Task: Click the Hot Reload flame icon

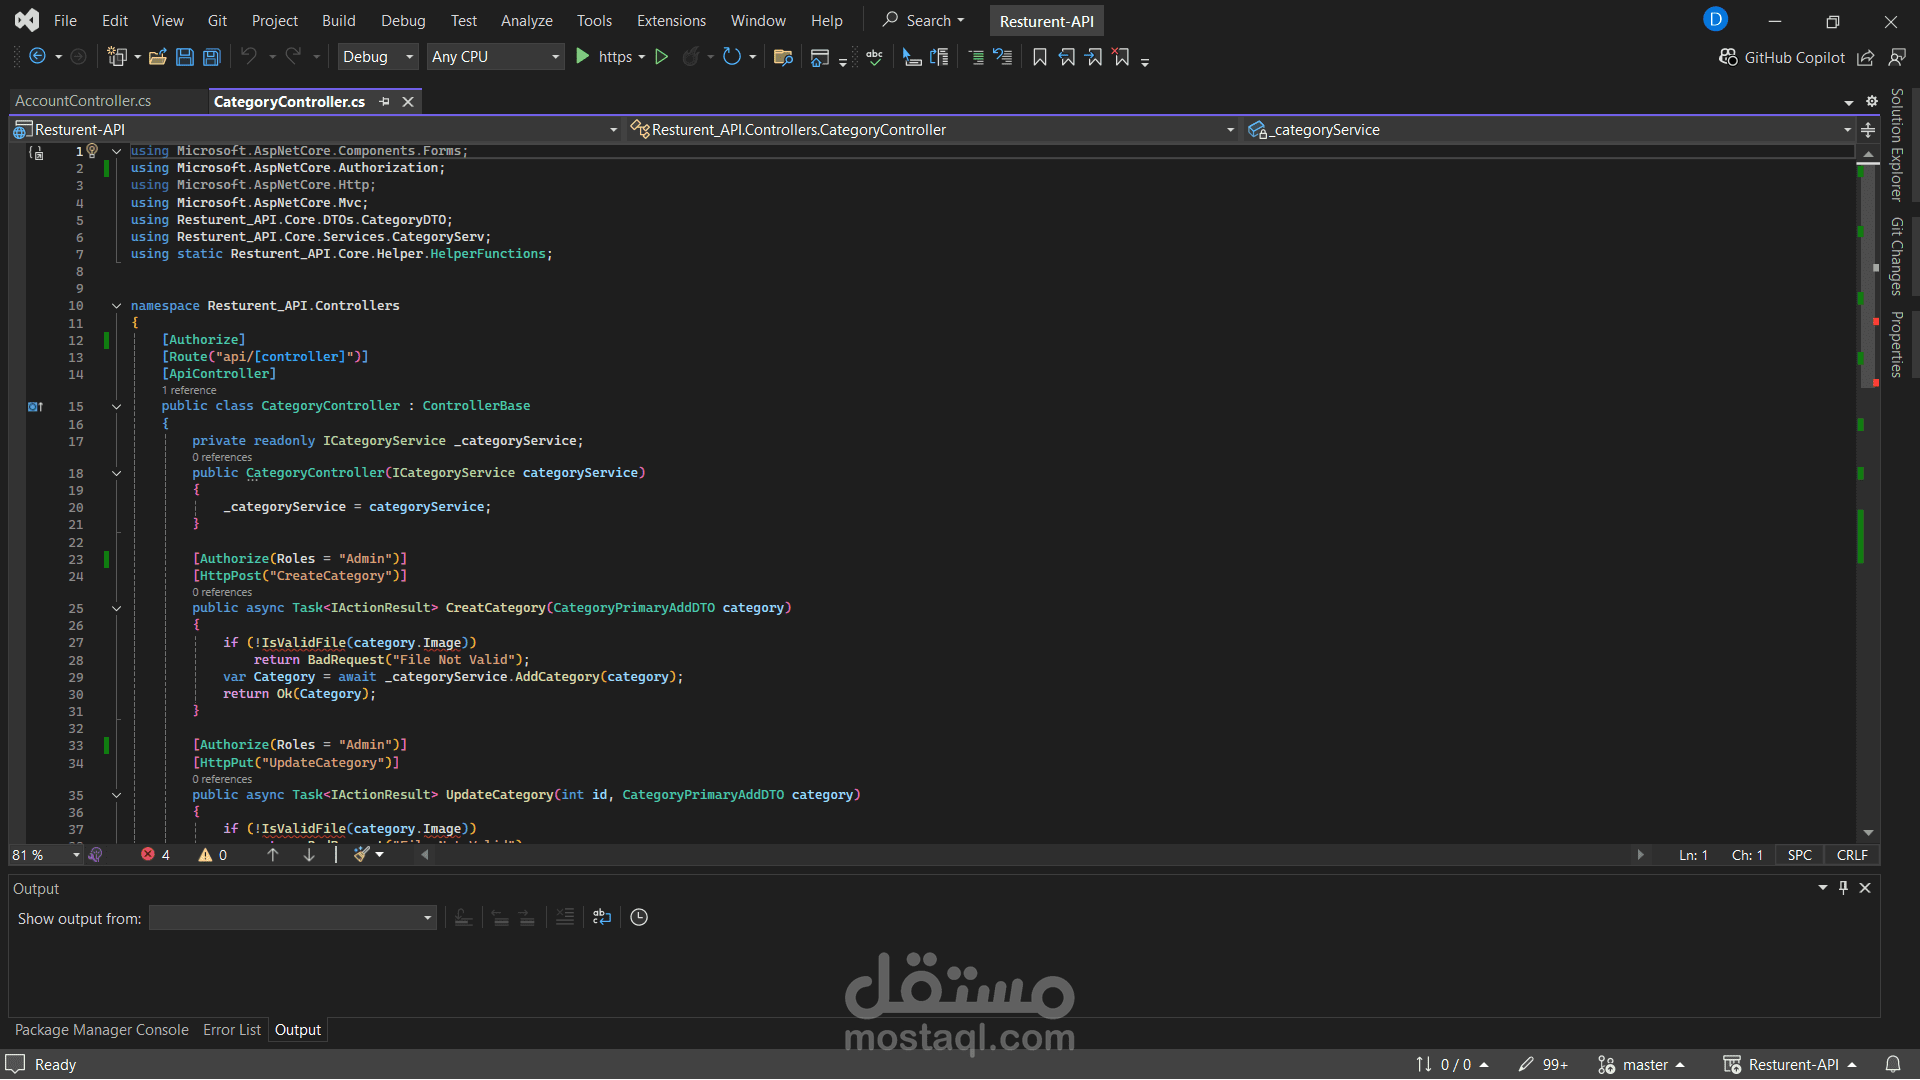Action: click(x=690, y=57)
